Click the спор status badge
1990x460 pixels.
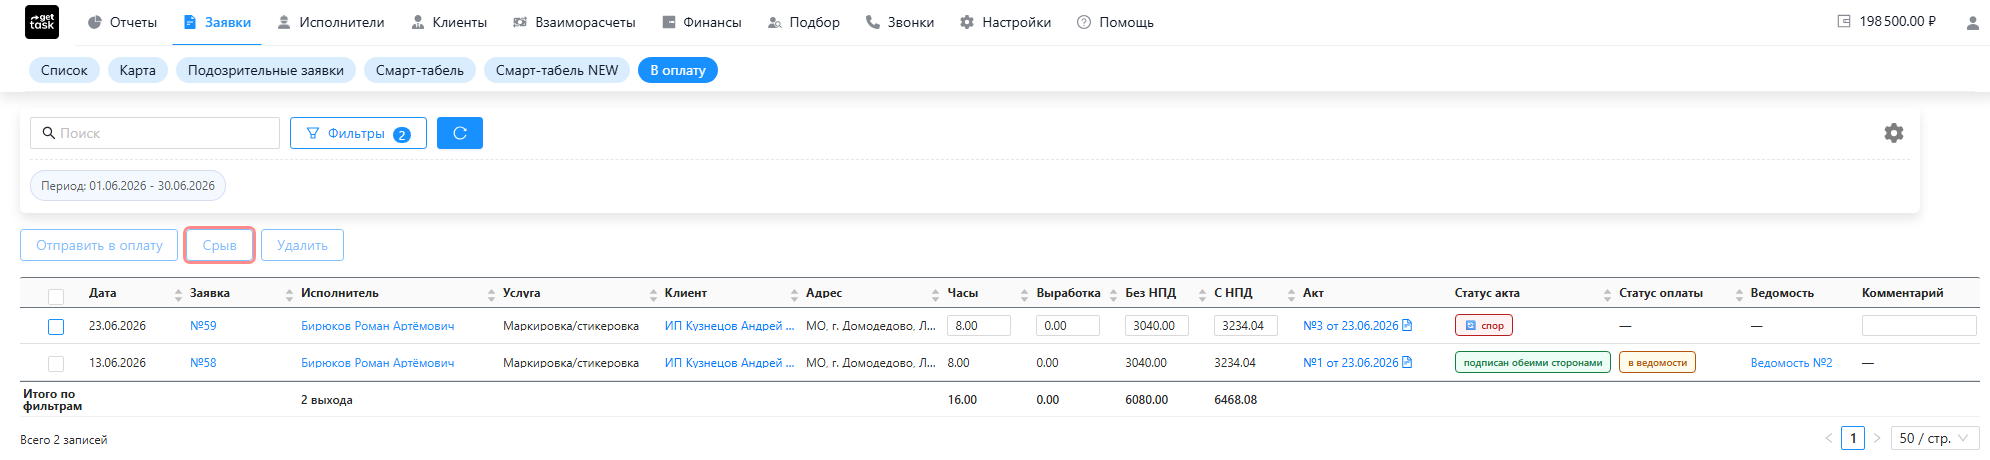[1484, 325]
